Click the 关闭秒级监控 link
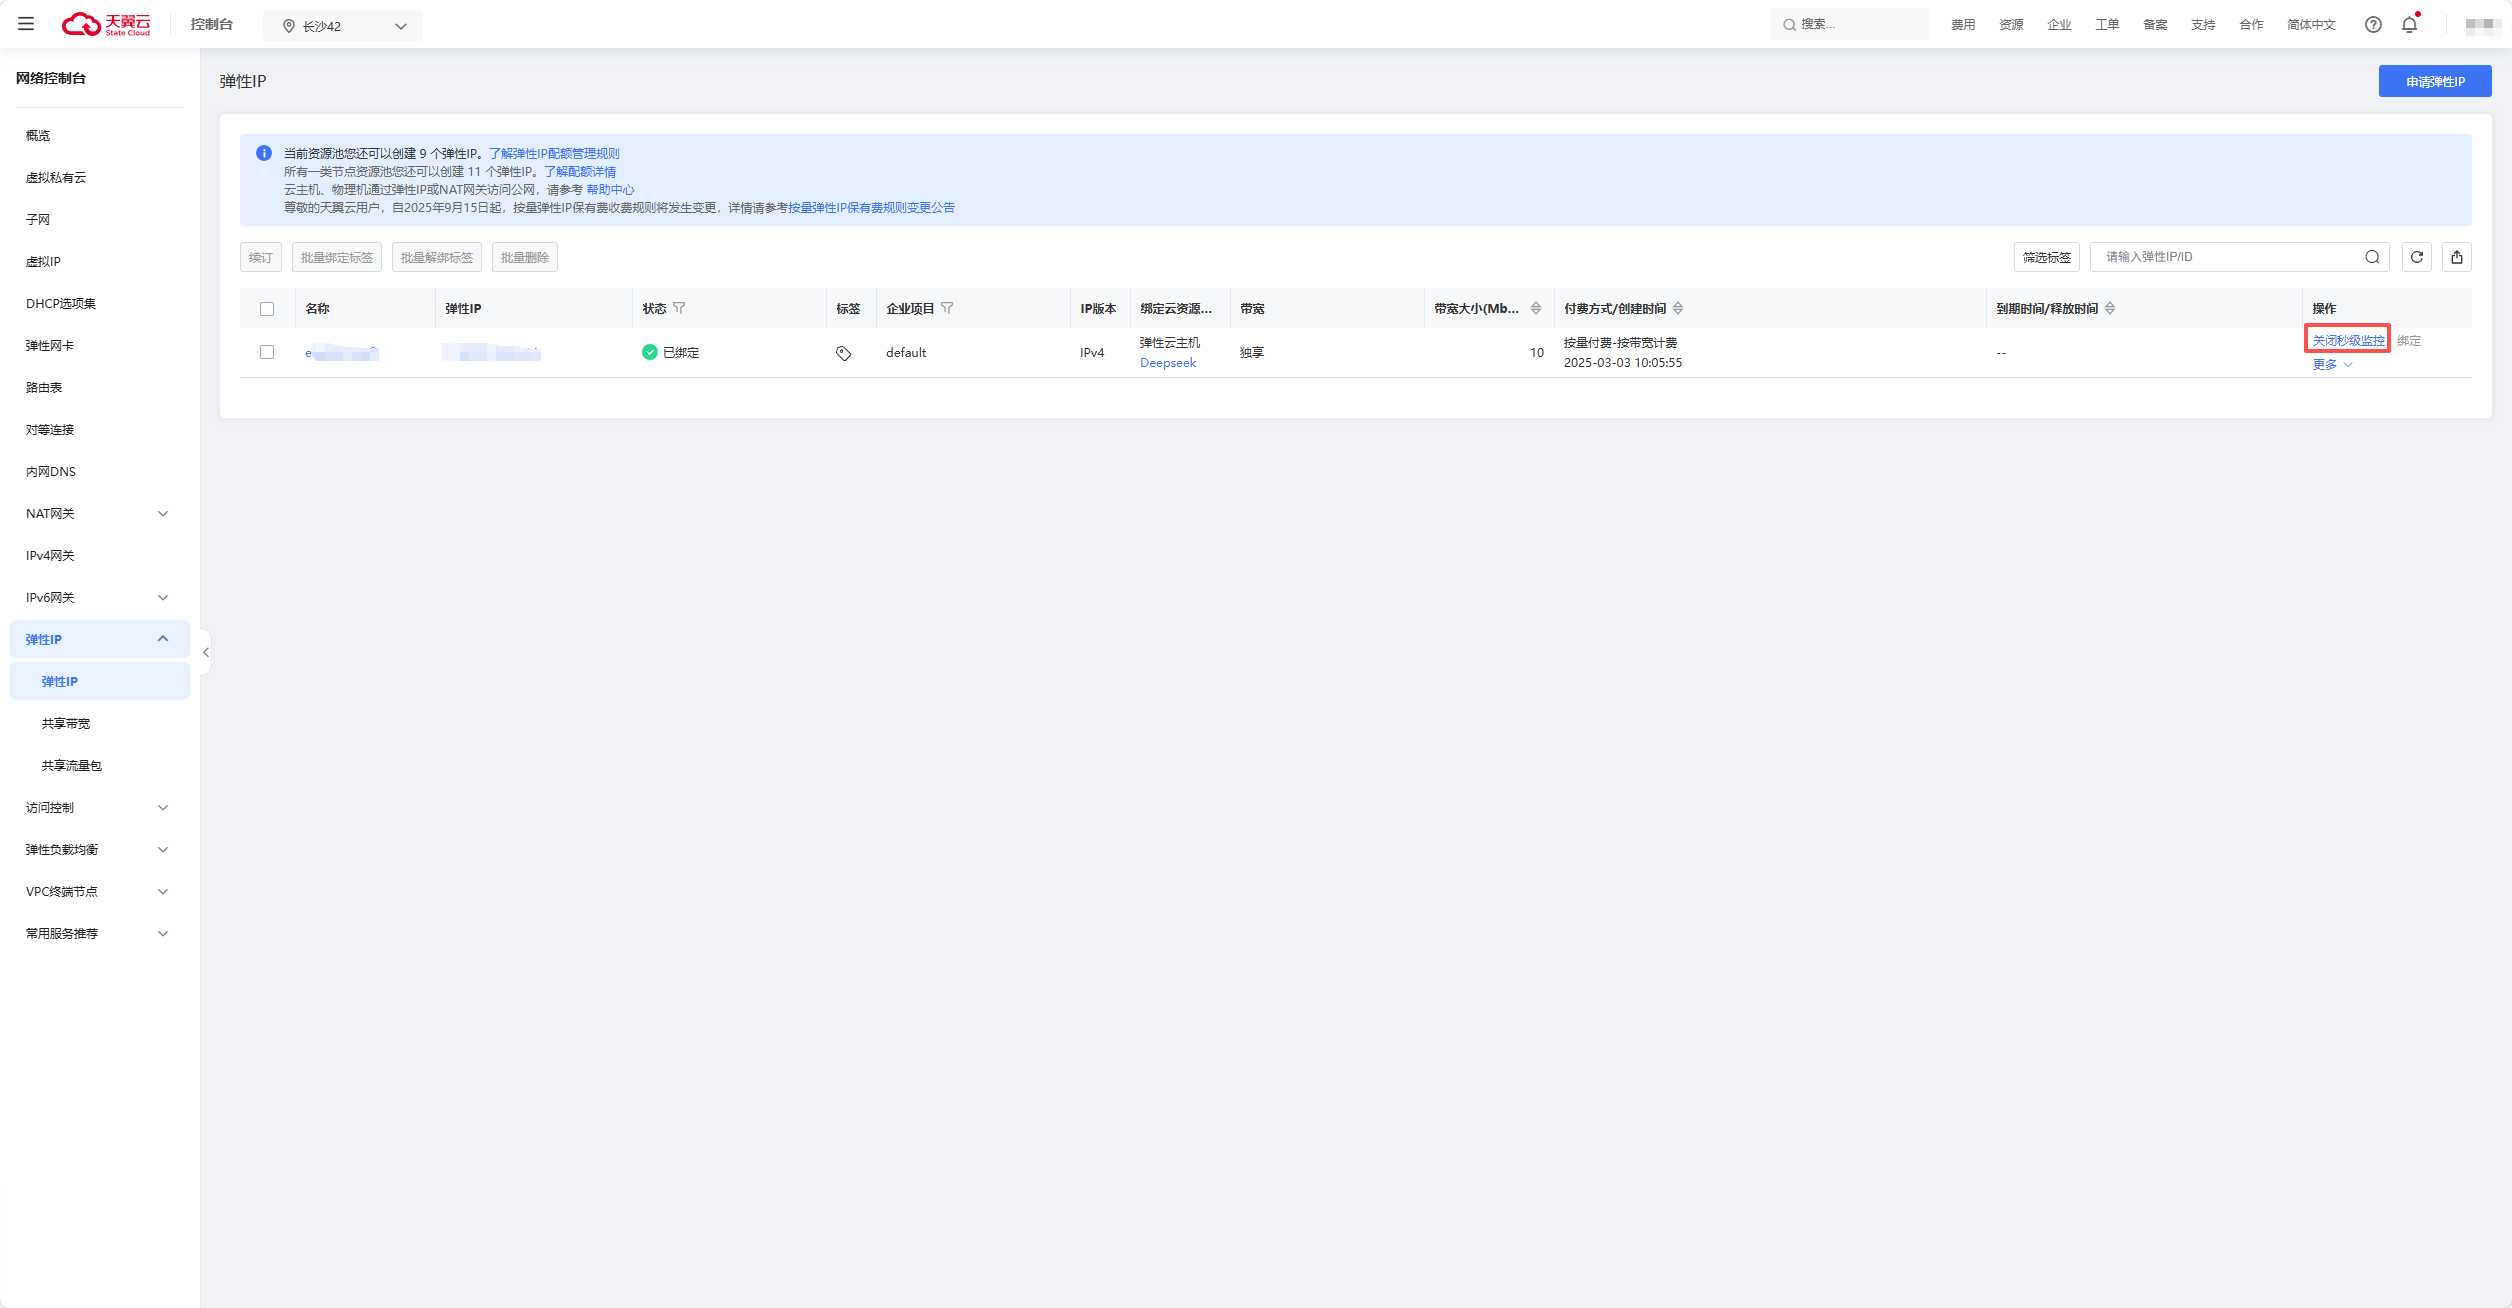2512x1308 pixels. pyautogui.click(x=2347, y=340)
